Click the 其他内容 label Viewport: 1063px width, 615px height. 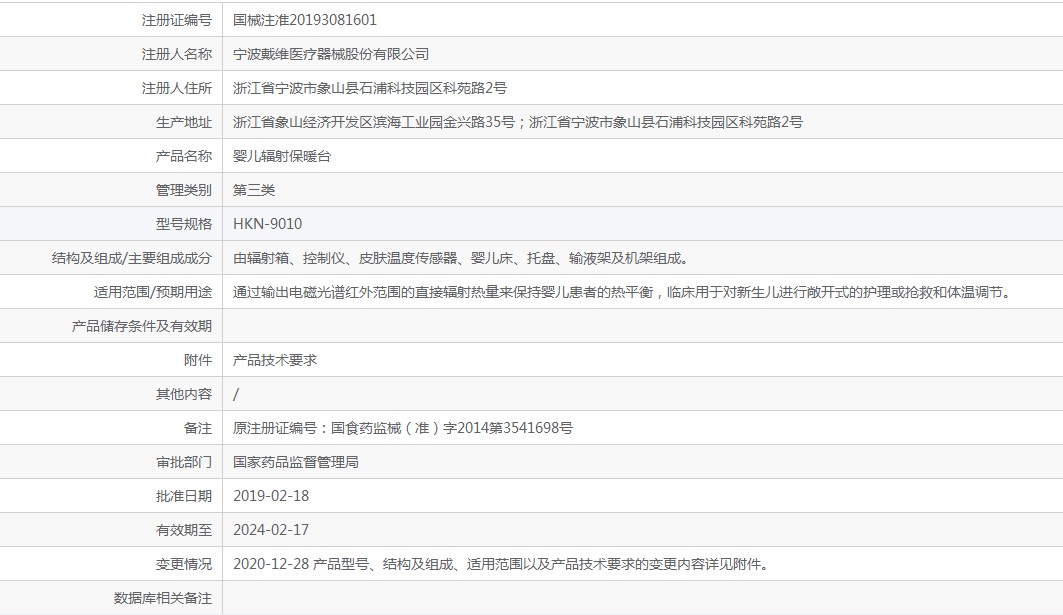click(x=184, y=394)
